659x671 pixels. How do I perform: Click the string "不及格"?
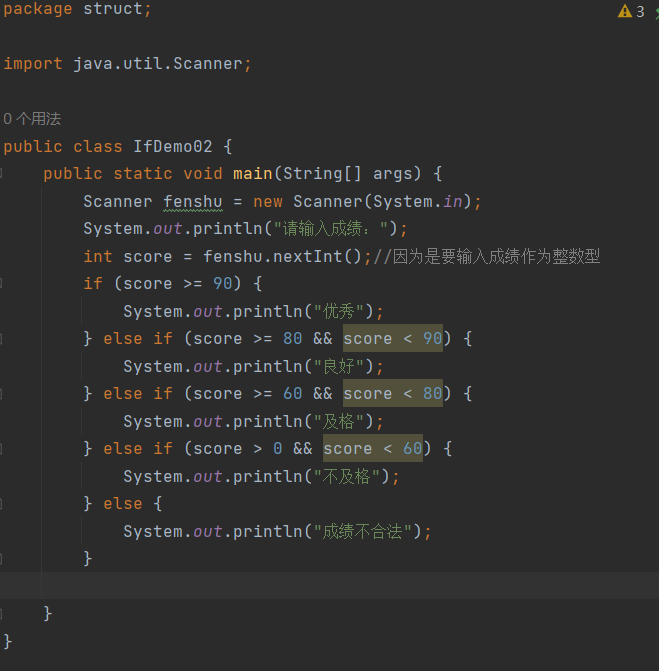point(347,476)
